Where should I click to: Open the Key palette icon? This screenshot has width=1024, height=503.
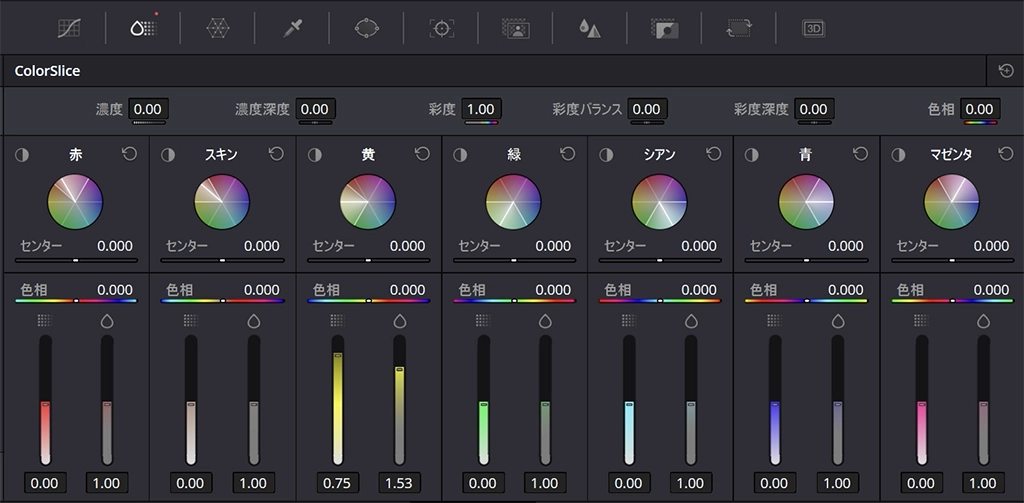point(665,28)
